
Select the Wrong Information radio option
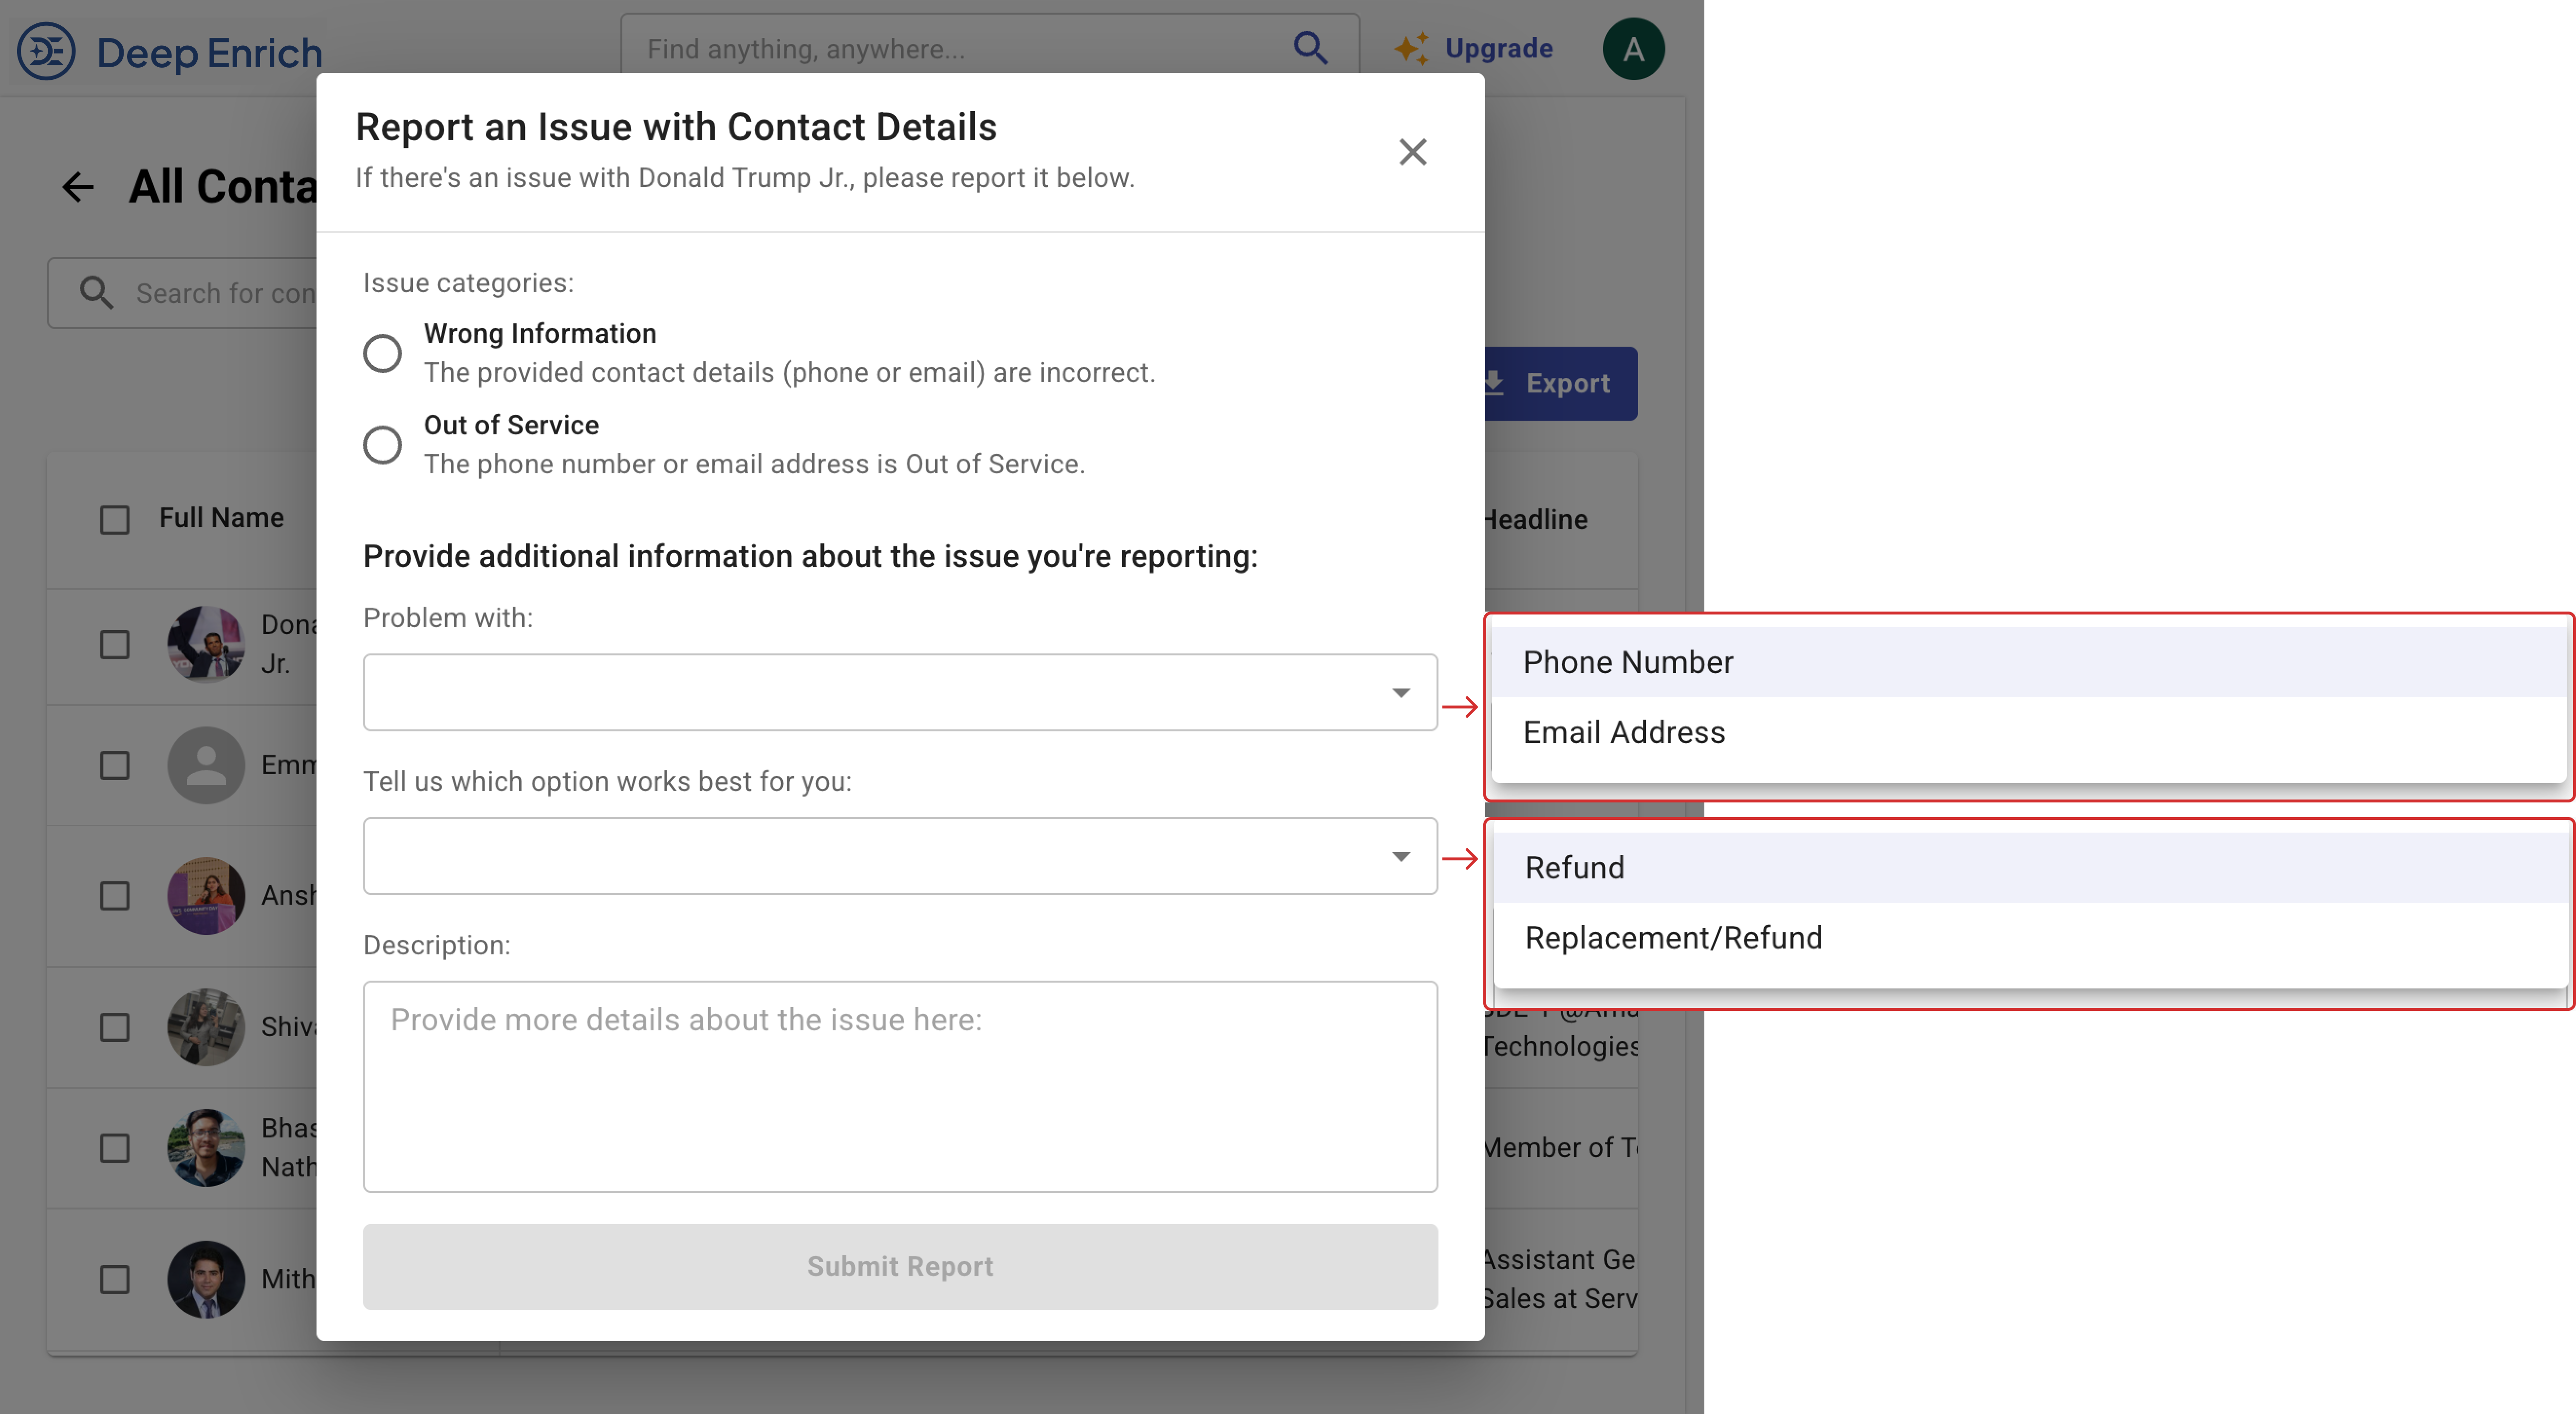[x=382, y=353]
